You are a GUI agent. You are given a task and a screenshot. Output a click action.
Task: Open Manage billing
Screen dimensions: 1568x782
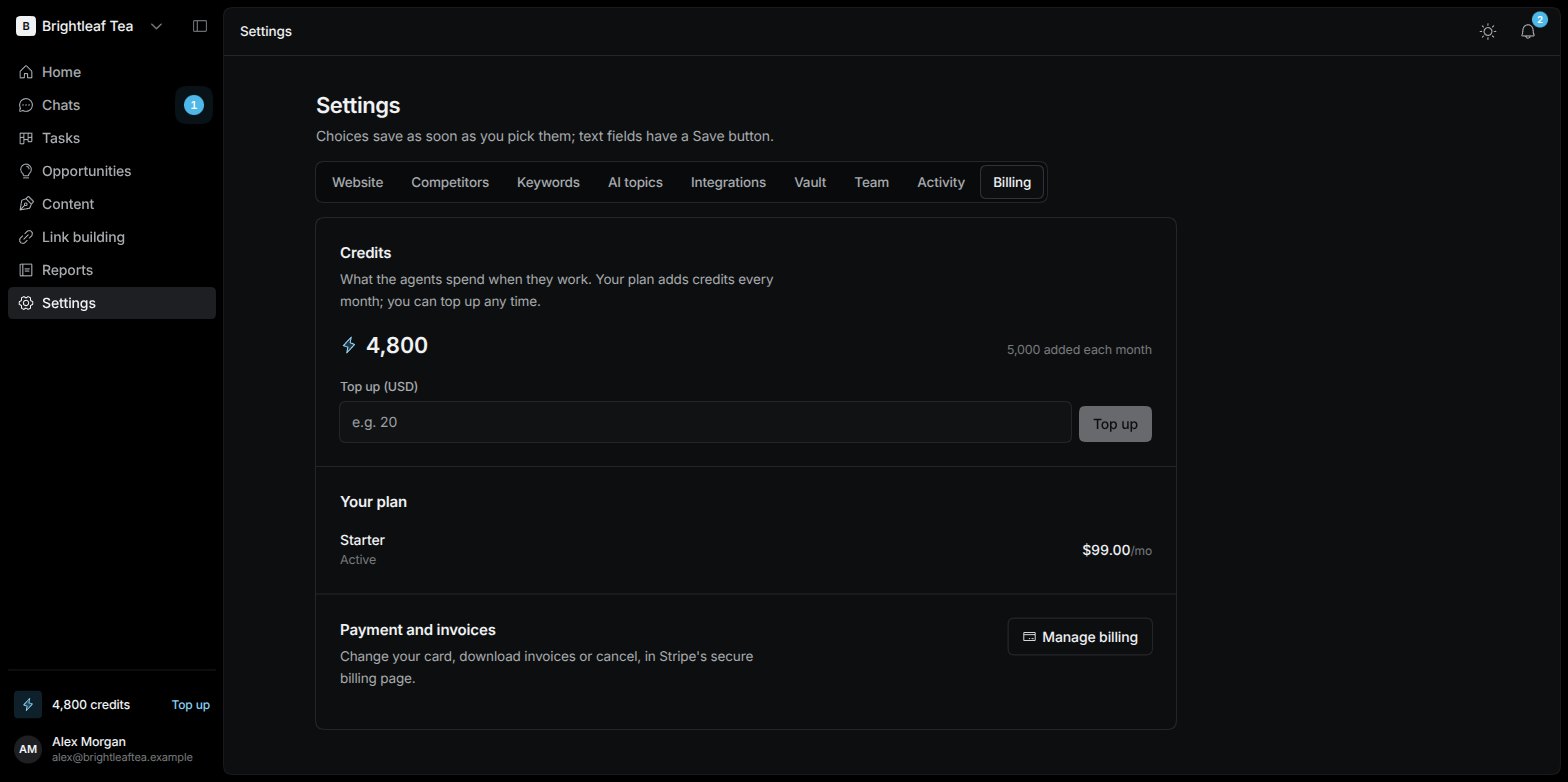tap(1080, 637)
